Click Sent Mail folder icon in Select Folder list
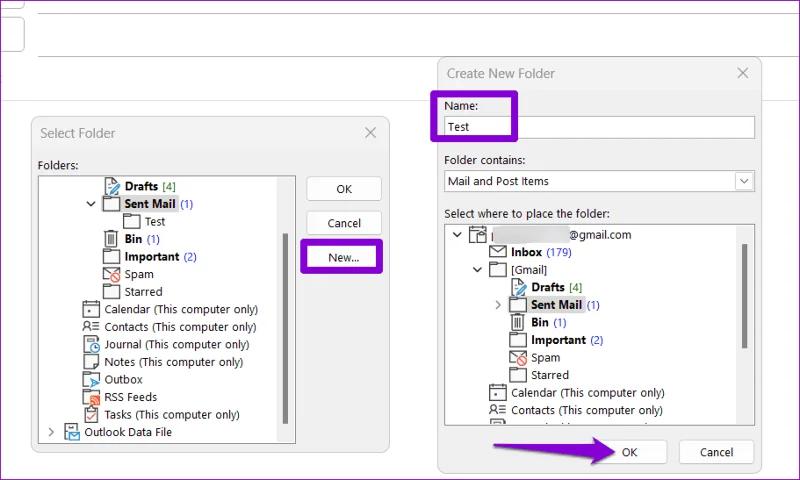 (x=111, y=204)
